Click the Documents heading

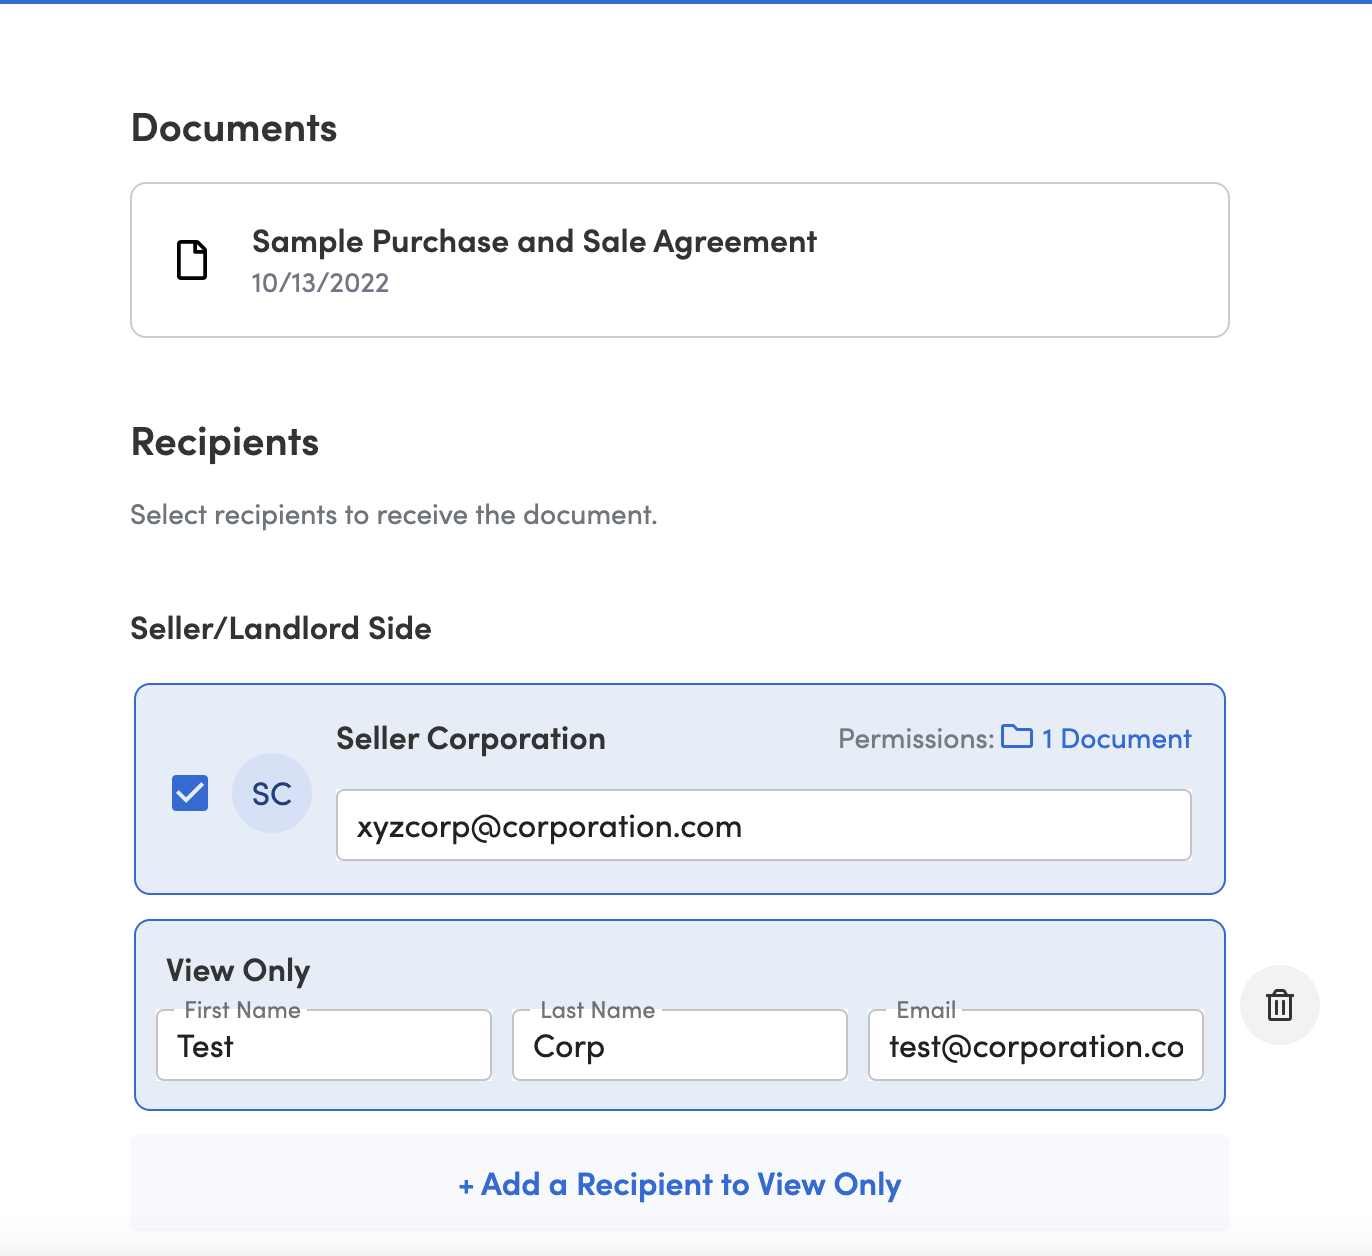pyautogui.click(x=234, y=128)
